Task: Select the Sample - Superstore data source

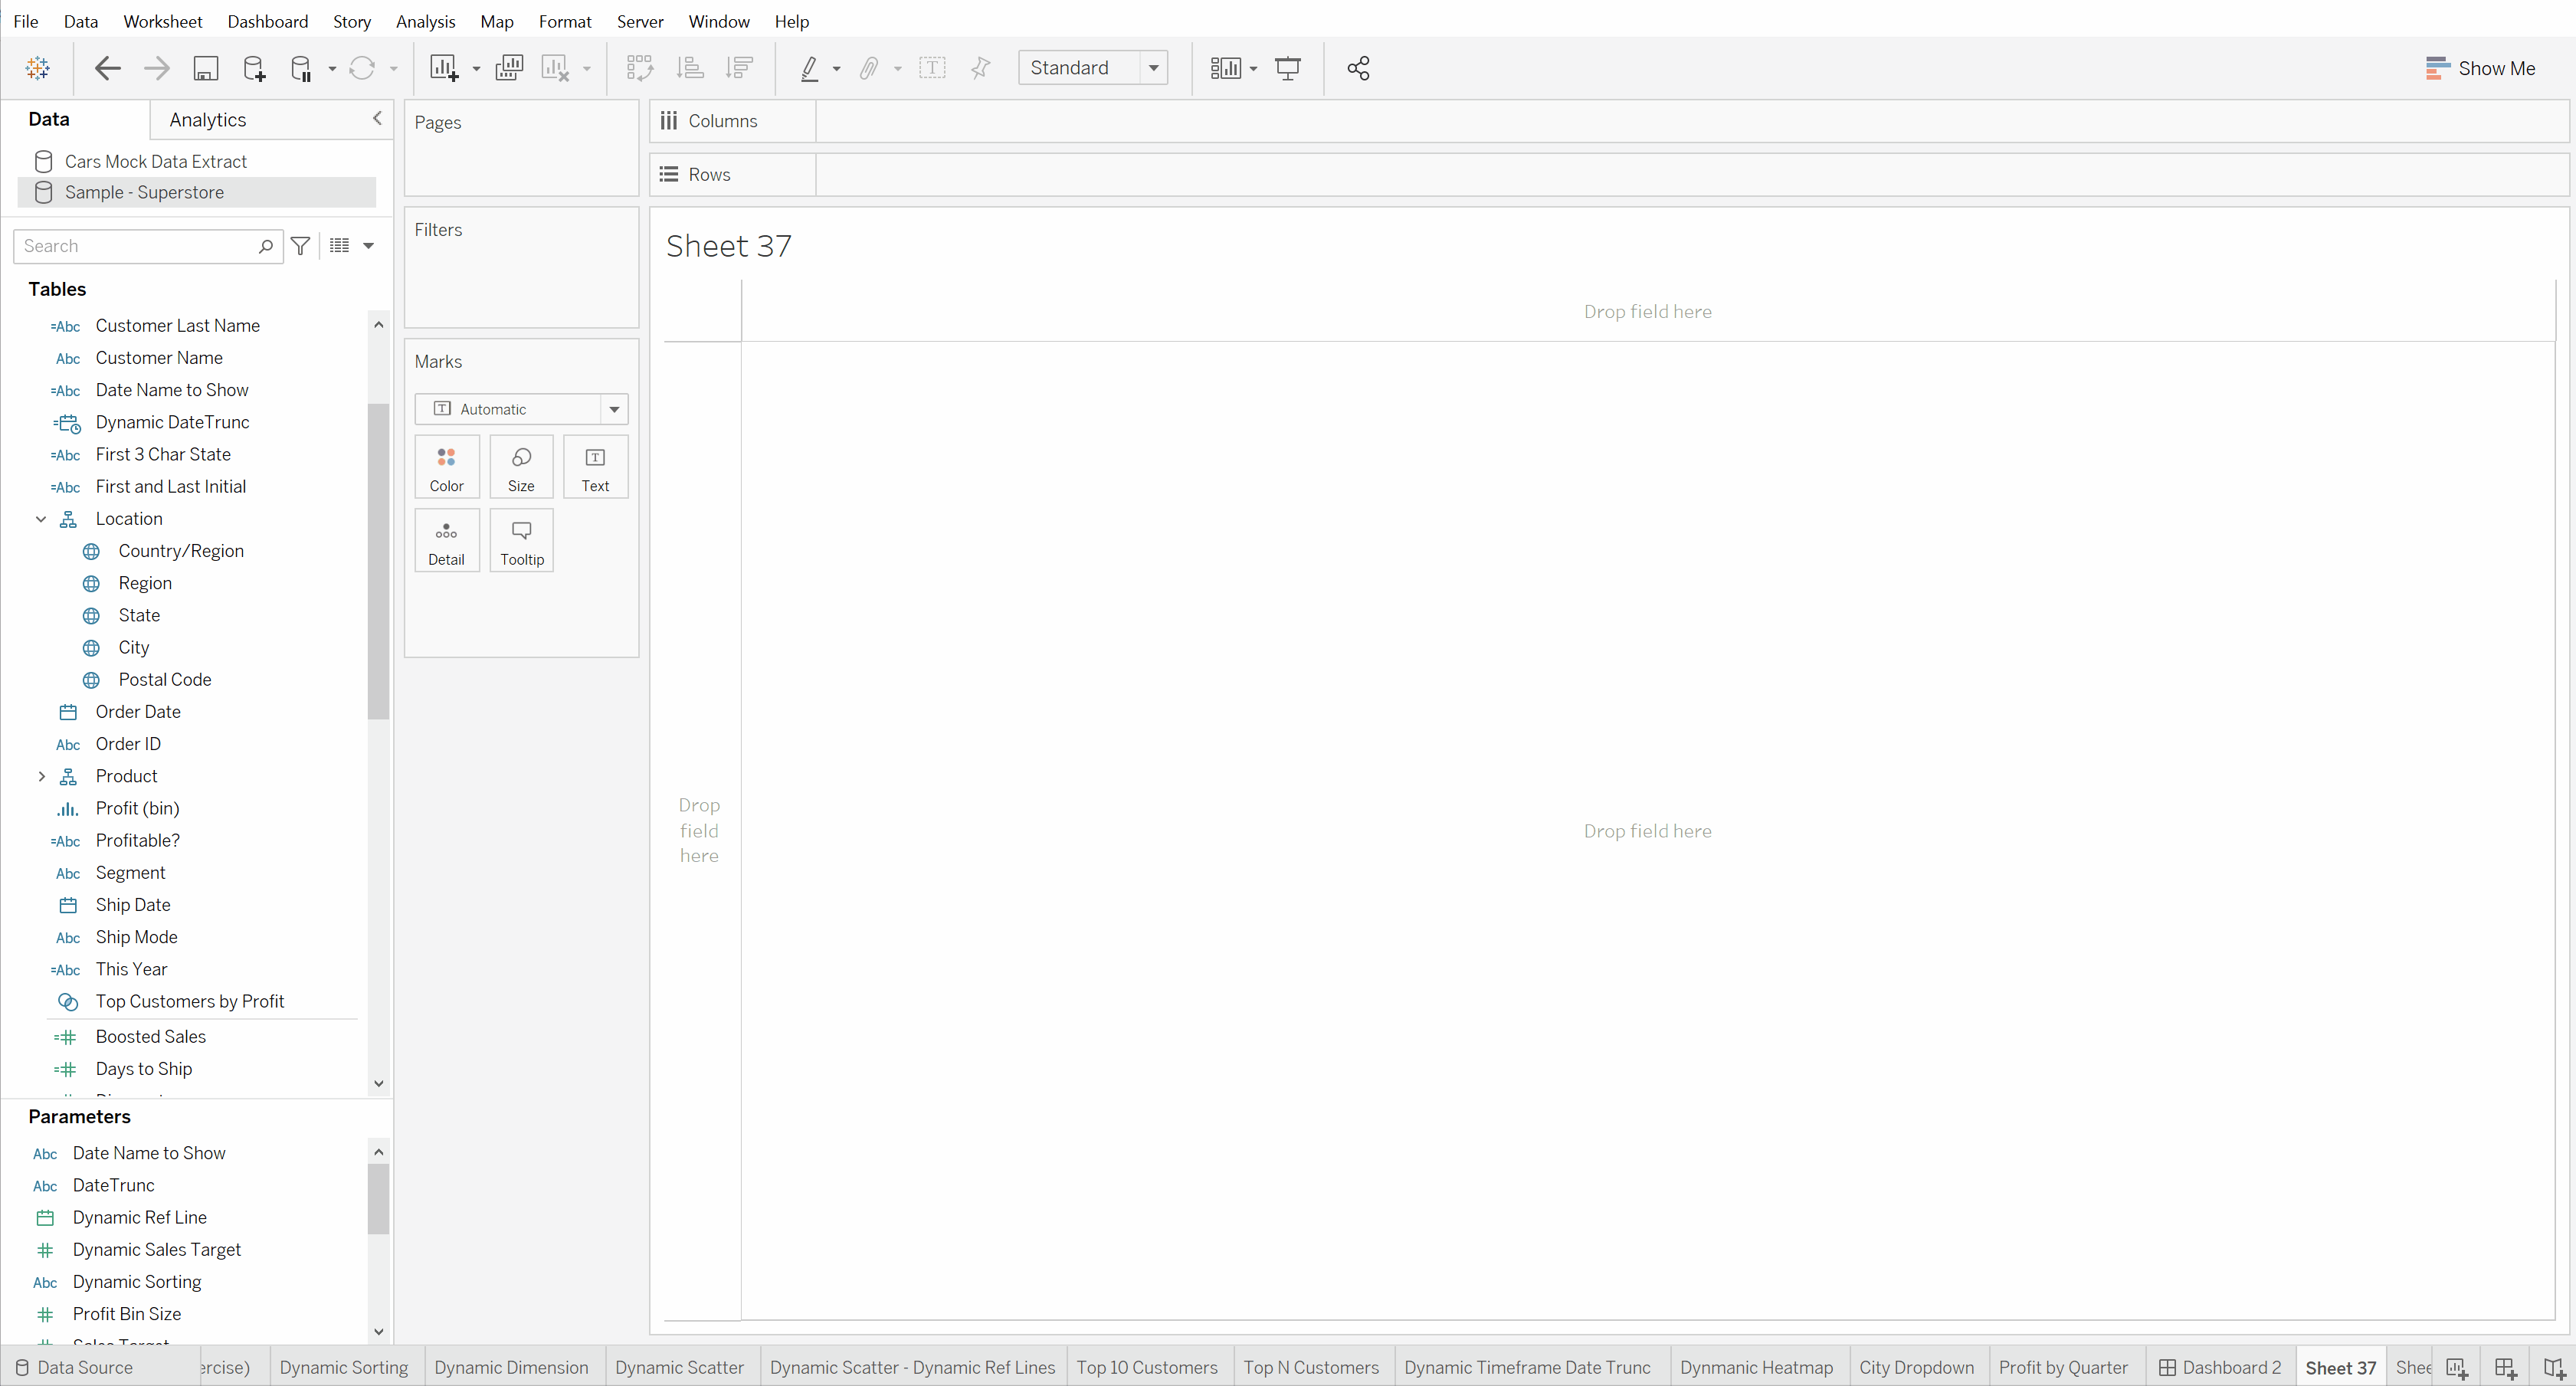Action: coord(197,192)
